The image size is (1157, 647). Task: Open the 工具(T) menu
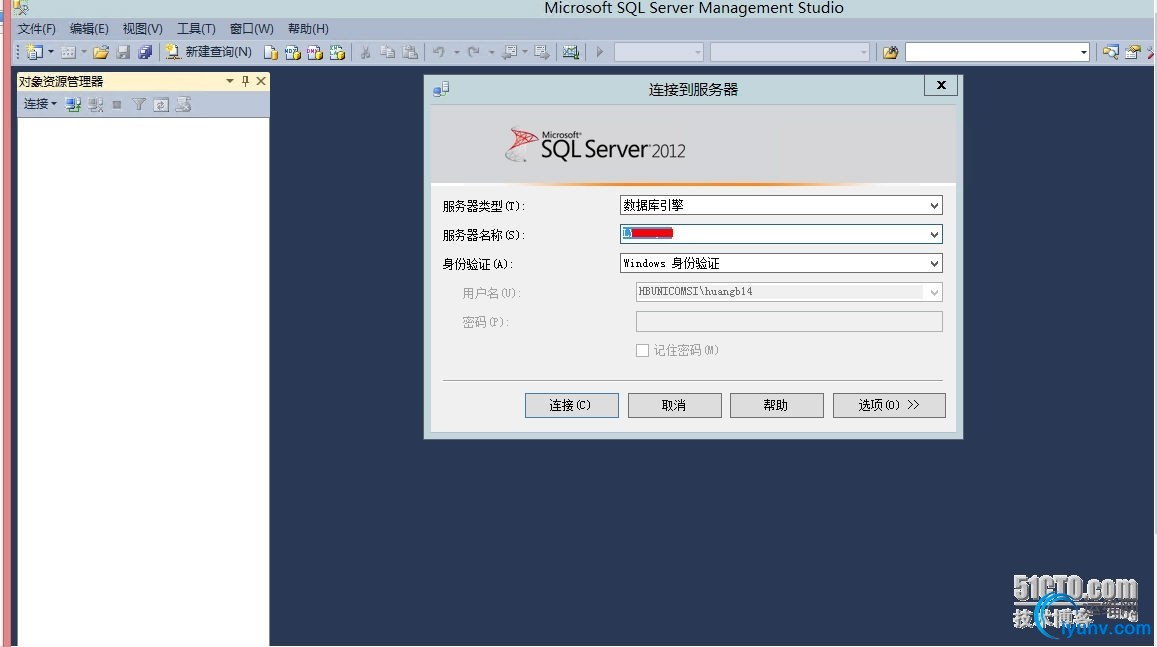[x=196, y=29]
